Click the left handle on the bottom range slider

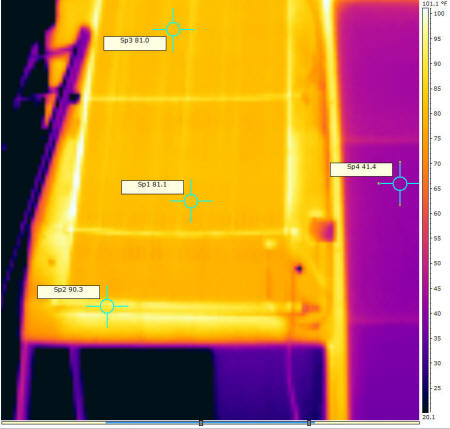pos(201,423)
